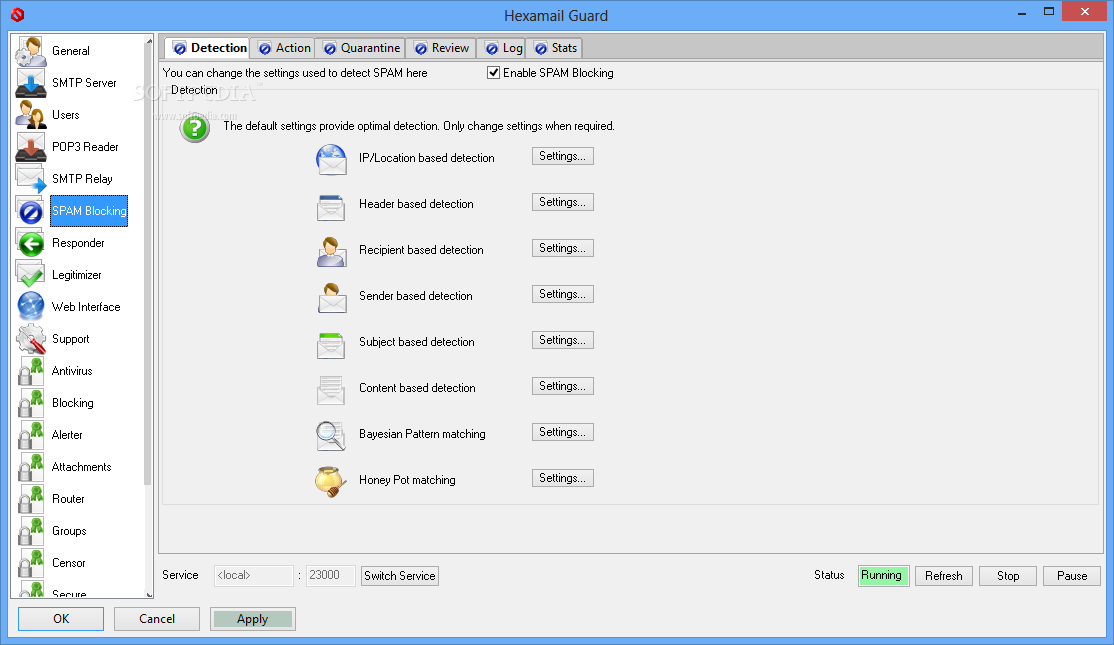Click the Subject based detection icon
The image size is (1114, 645).
click(331, 345)
